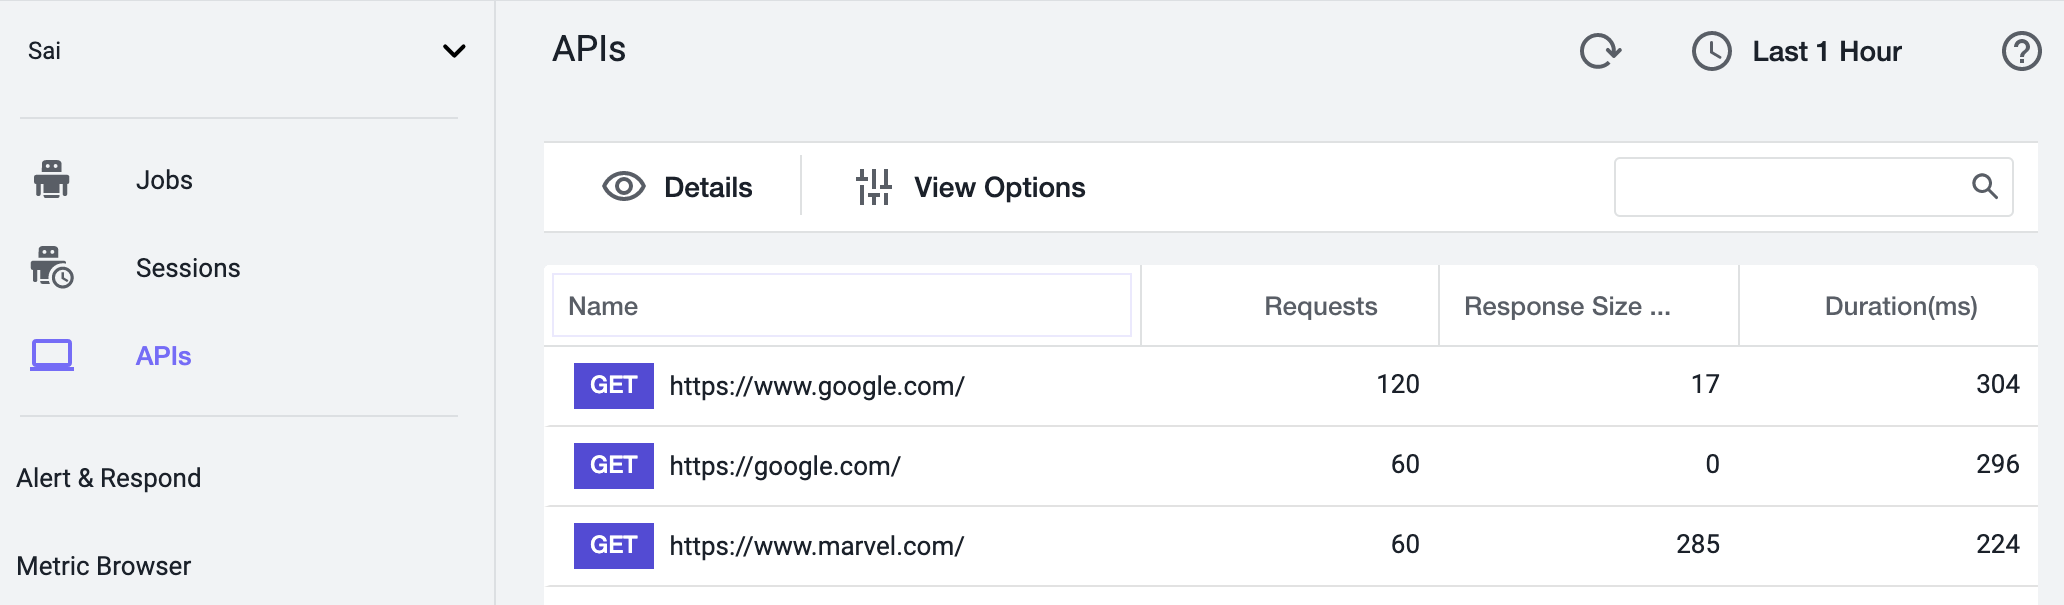Click the Jobs robot icon
Image resolution: width=2064 pixels, height=605 pixels.
51,179
